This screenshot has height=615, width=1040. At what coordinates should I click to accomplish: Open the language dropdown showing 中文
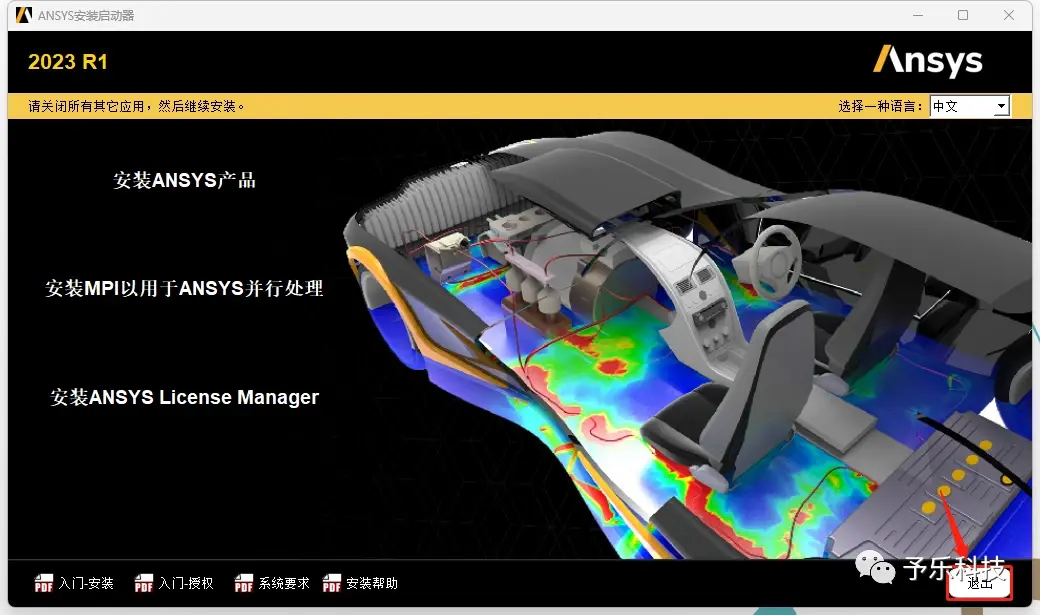click(970, 106)
